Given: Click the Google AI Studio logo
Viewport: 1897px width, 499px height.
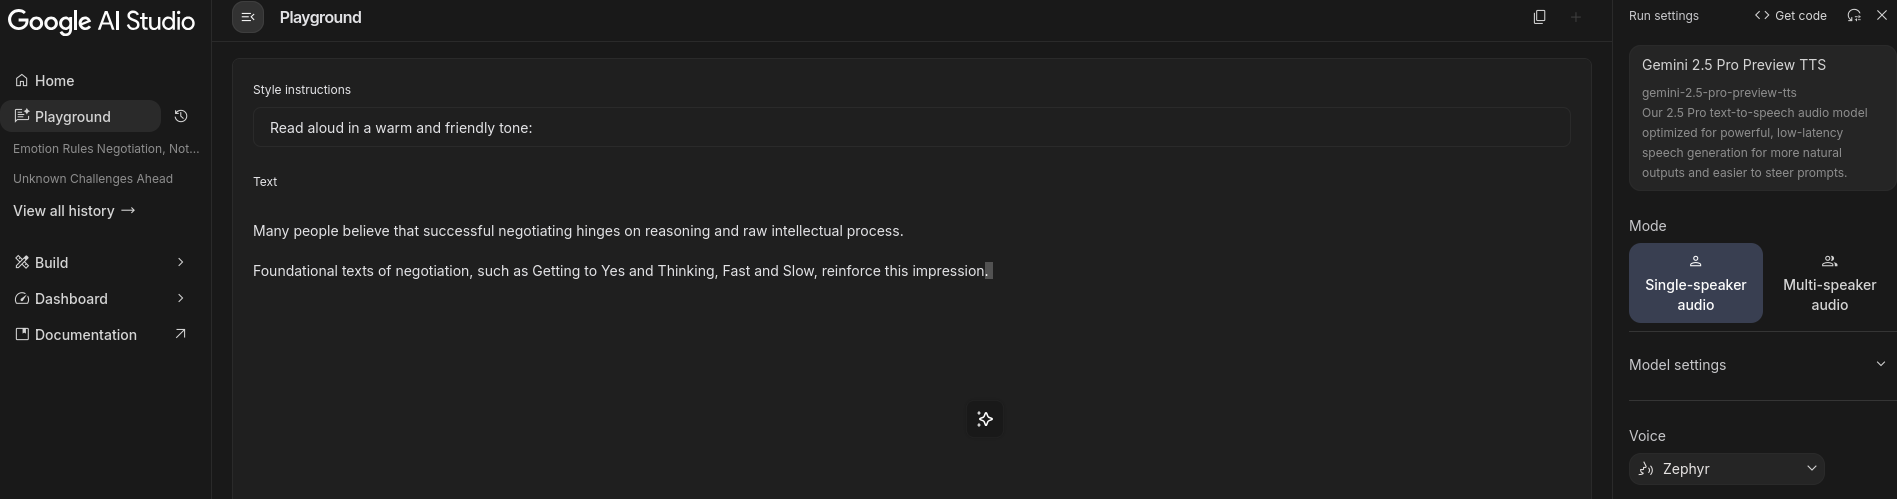Looking at the screenshot, I should (101, 21).
